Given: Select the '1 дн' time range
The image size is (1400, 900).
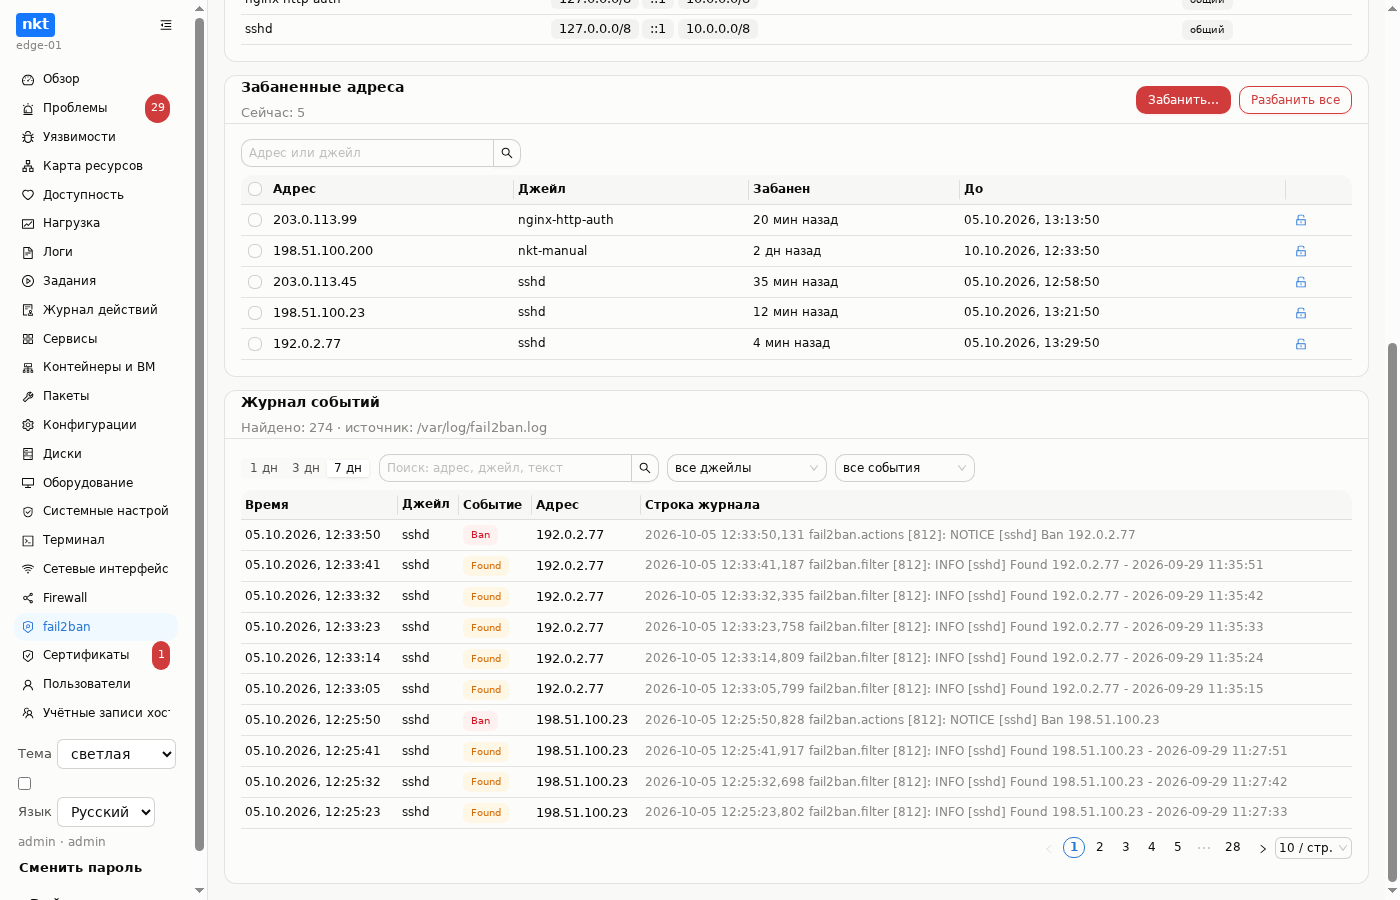Looking at the screenshot, I should click(x=264, y=468).
